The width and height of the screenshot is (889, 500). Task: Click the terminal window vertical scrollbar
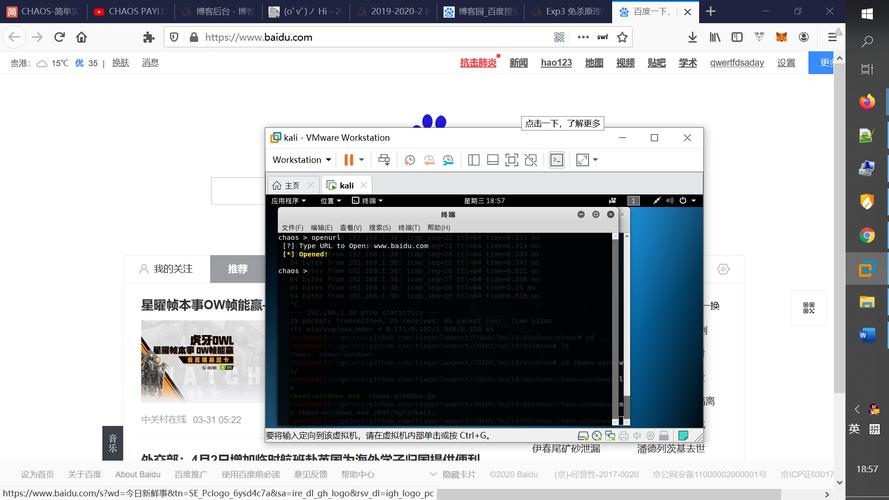(x=615, y=328)
